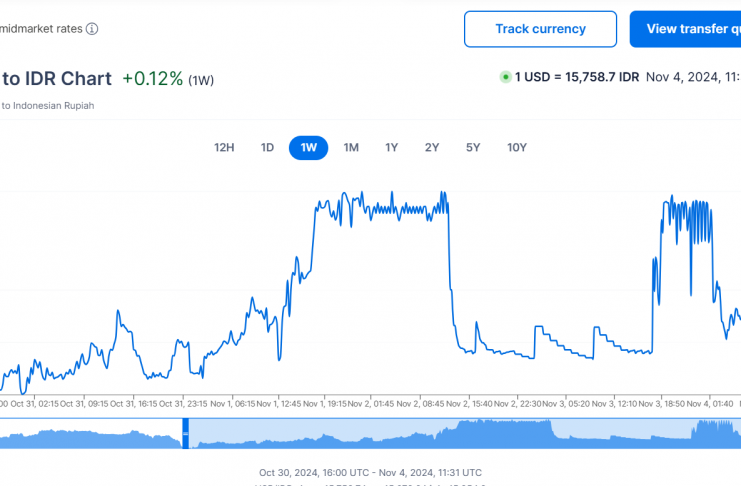Click the info icon beside midmarket rates

pos(92,29)
